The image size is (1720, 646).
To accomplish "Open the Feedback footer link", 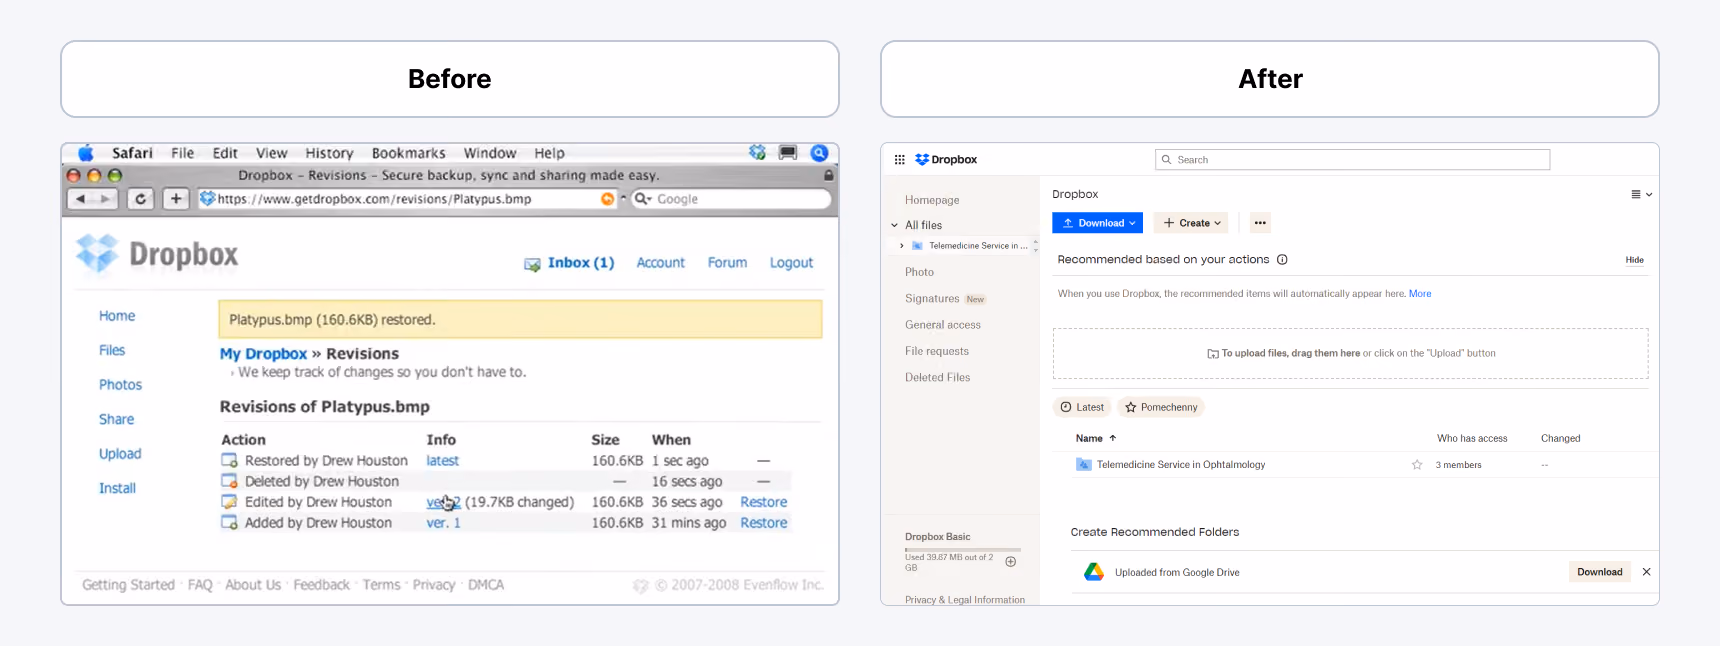I will [321, 585].
